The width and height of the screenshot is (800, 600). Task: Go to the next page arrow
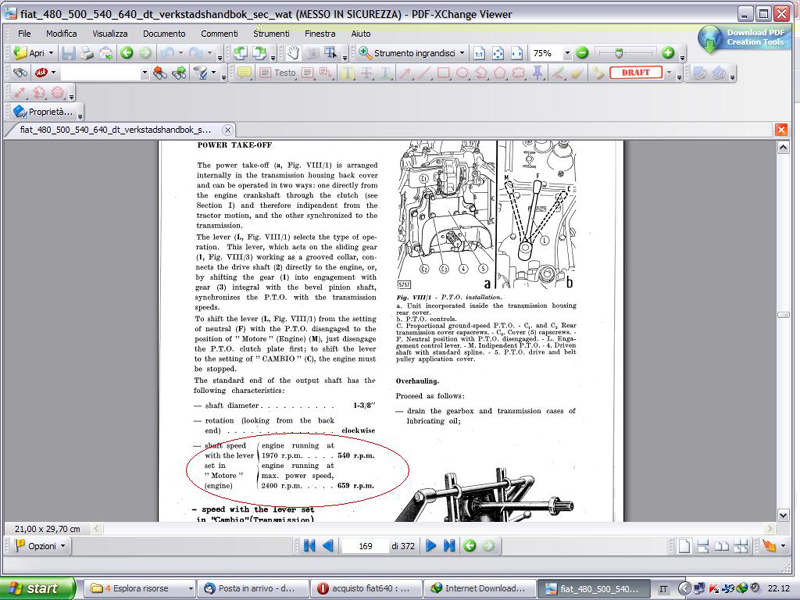431,546
